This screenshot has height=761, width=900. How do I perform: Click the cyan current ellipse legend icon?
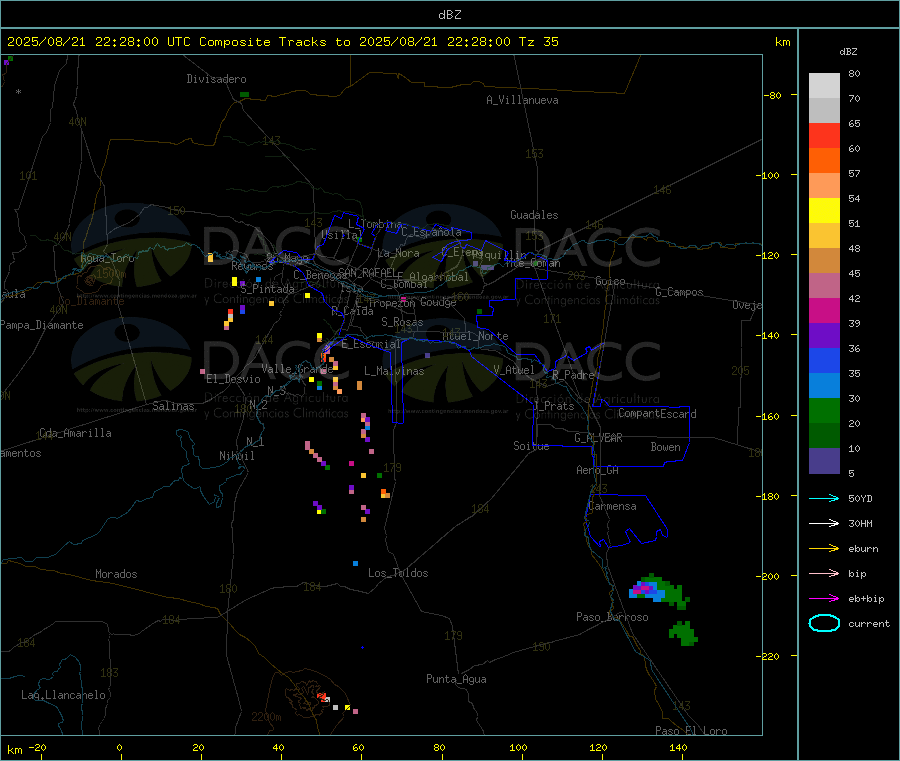[824, 623]
